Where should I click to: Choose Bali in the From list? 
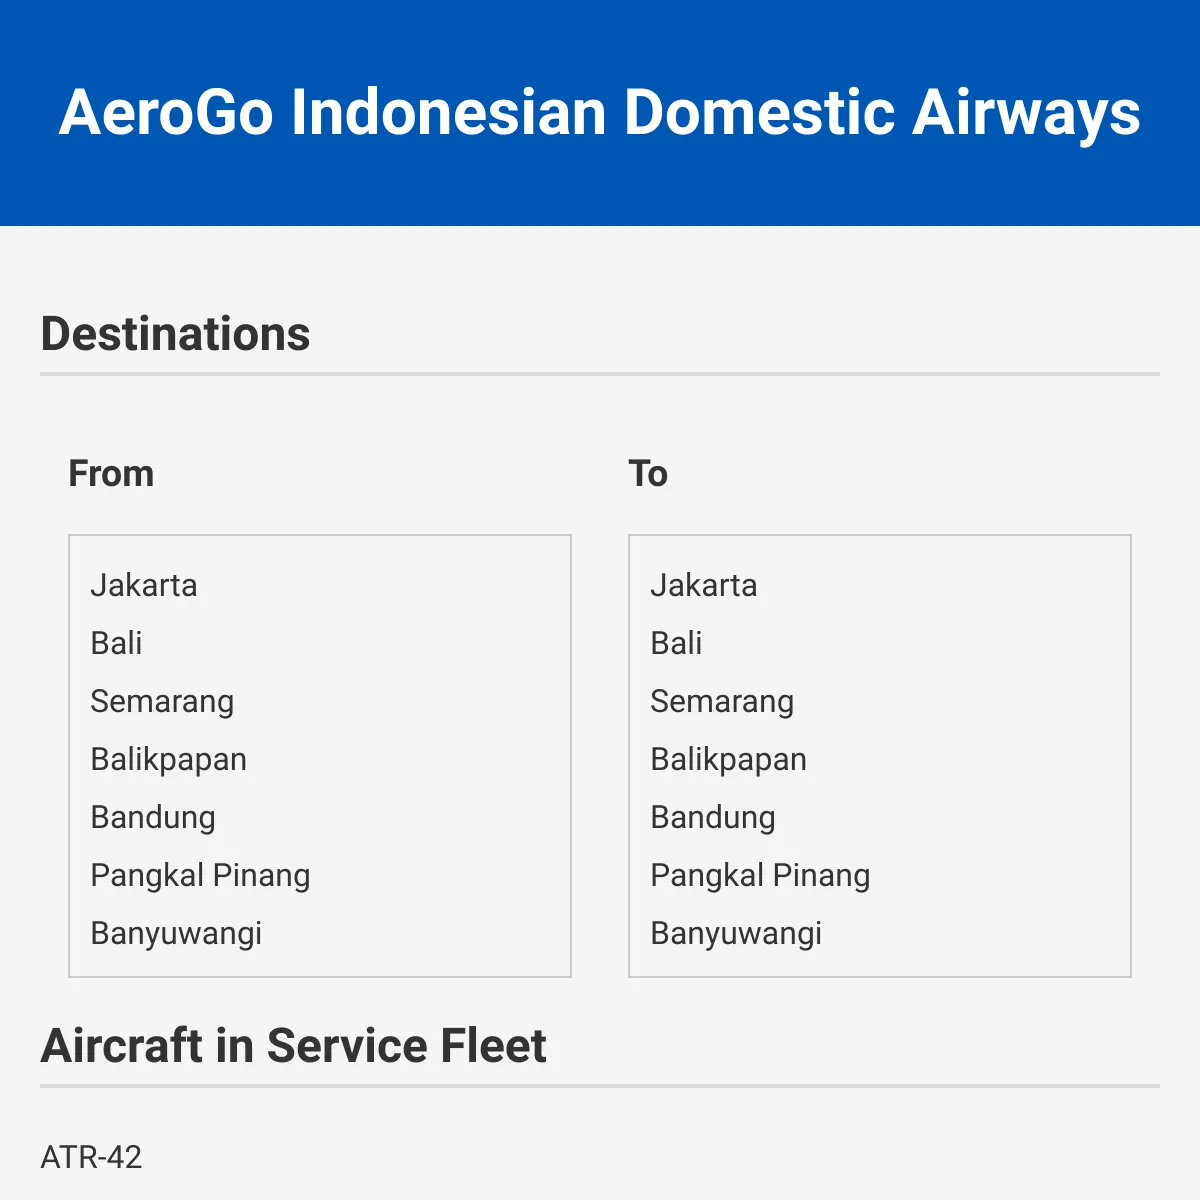pos(320,643)
